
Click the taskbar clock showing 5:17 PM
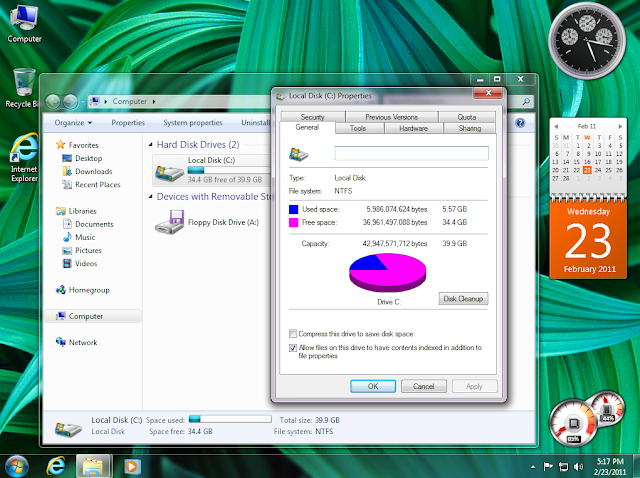(x=610, y=466)
